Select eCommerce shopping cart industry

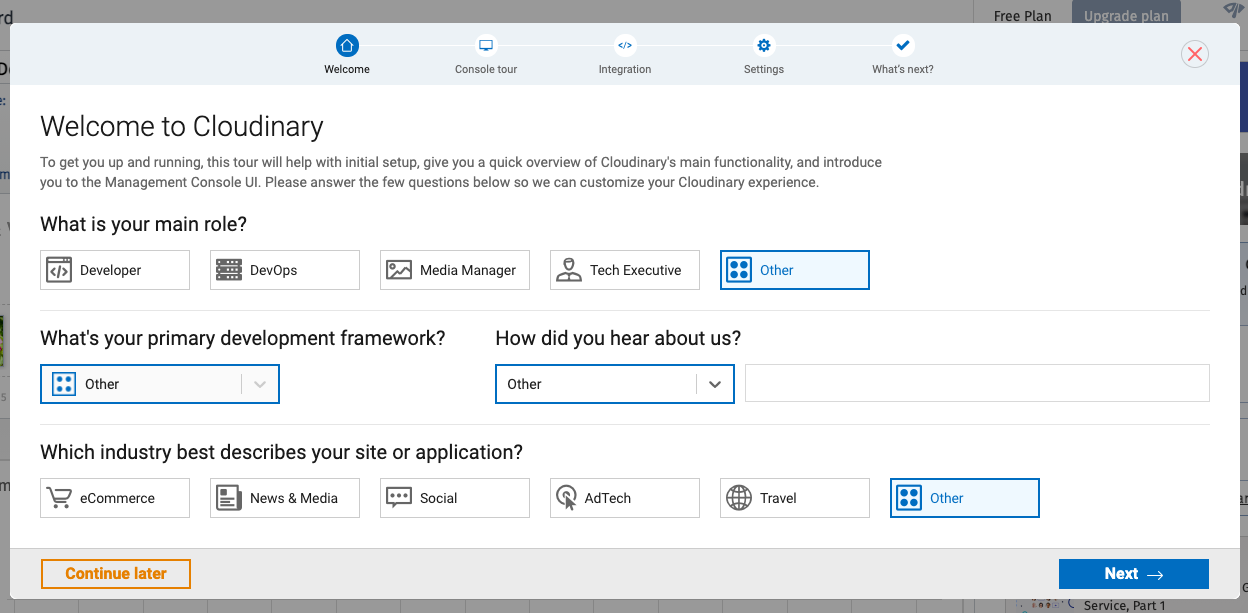115,498
